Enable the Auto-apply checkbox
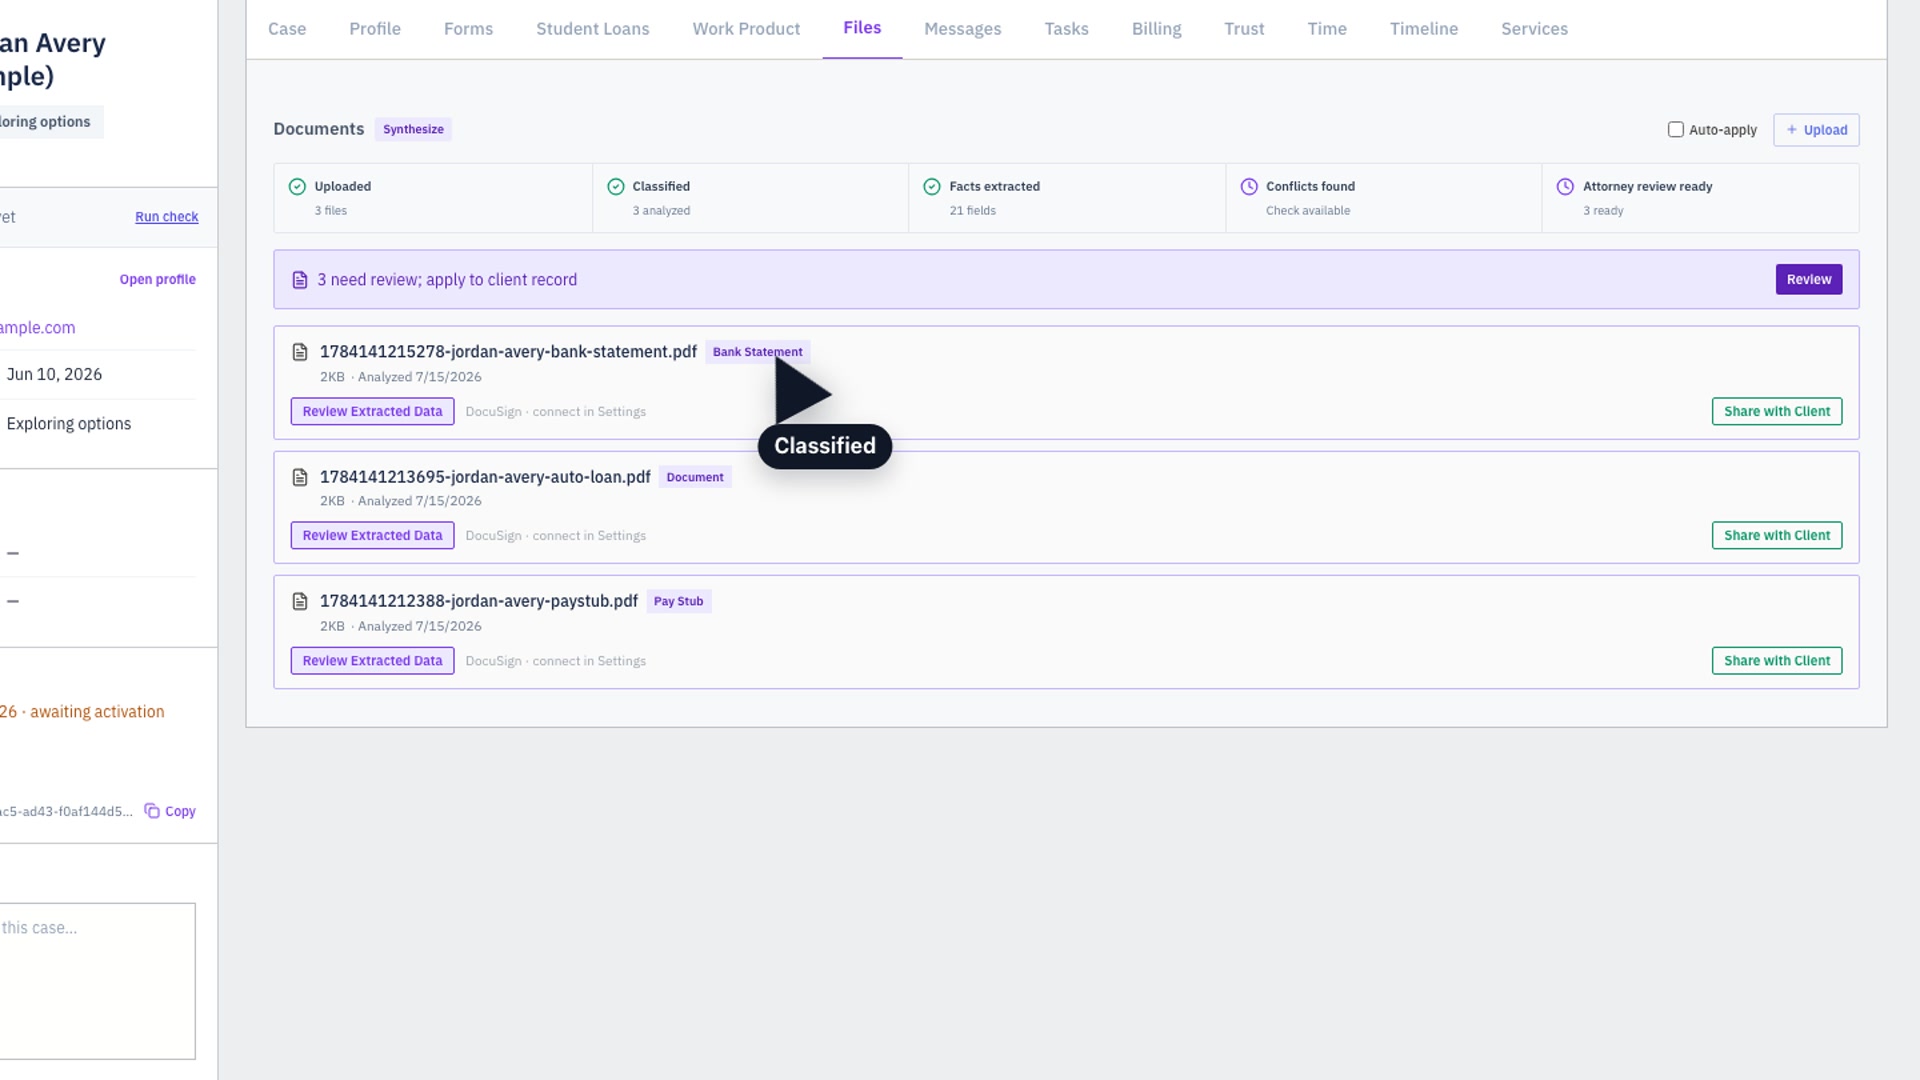This screenshot has height=1080, width=1920. [1676, 130]
